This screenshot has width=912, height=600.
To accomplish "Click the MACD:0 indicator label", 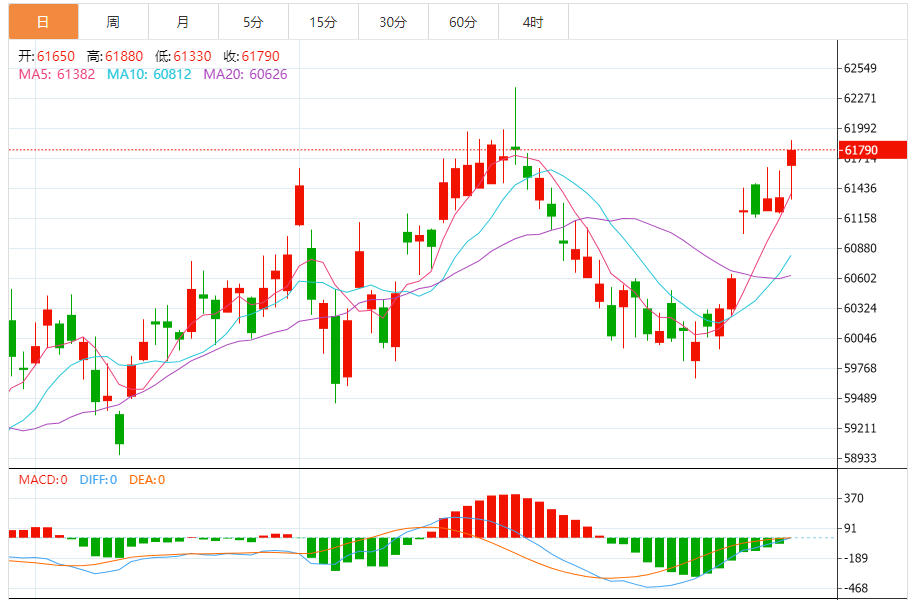I will click(x=43, y=479).
